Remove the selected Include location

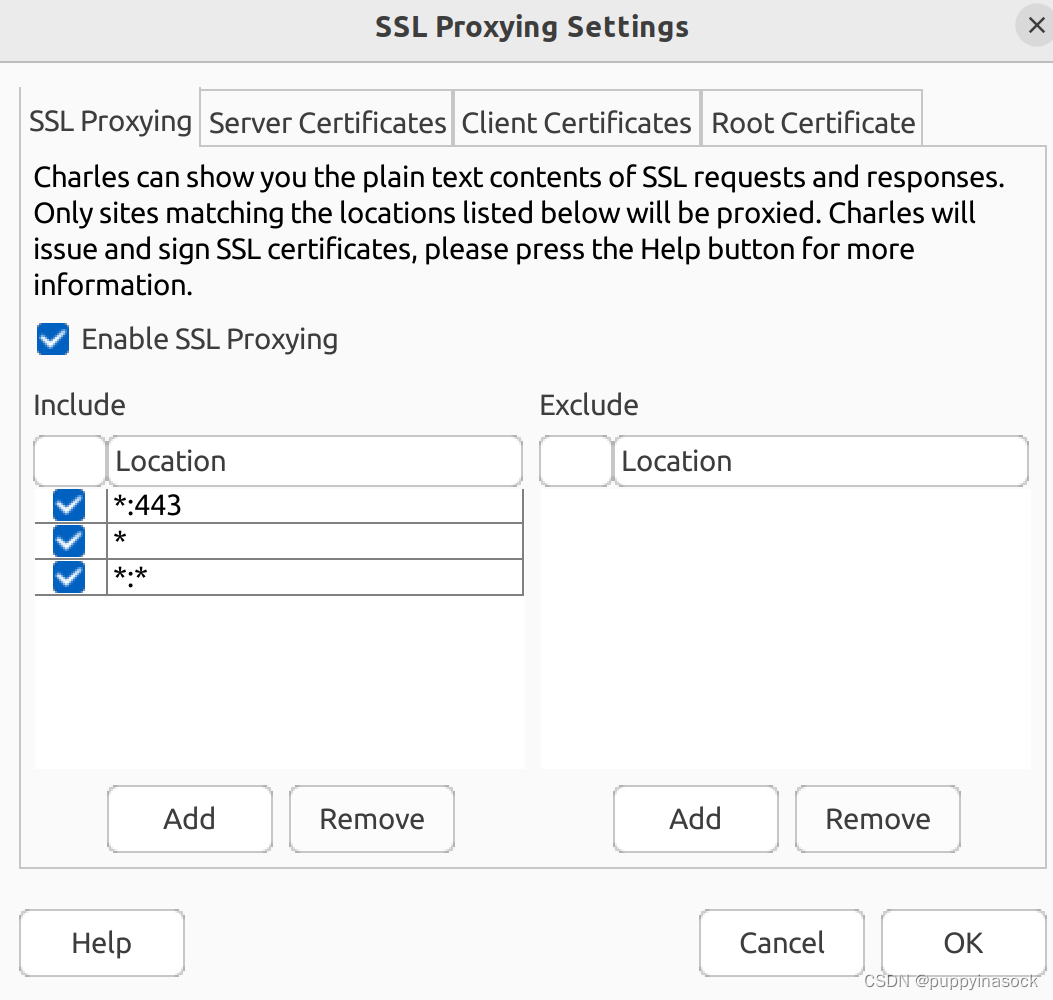tap(372, 819)
